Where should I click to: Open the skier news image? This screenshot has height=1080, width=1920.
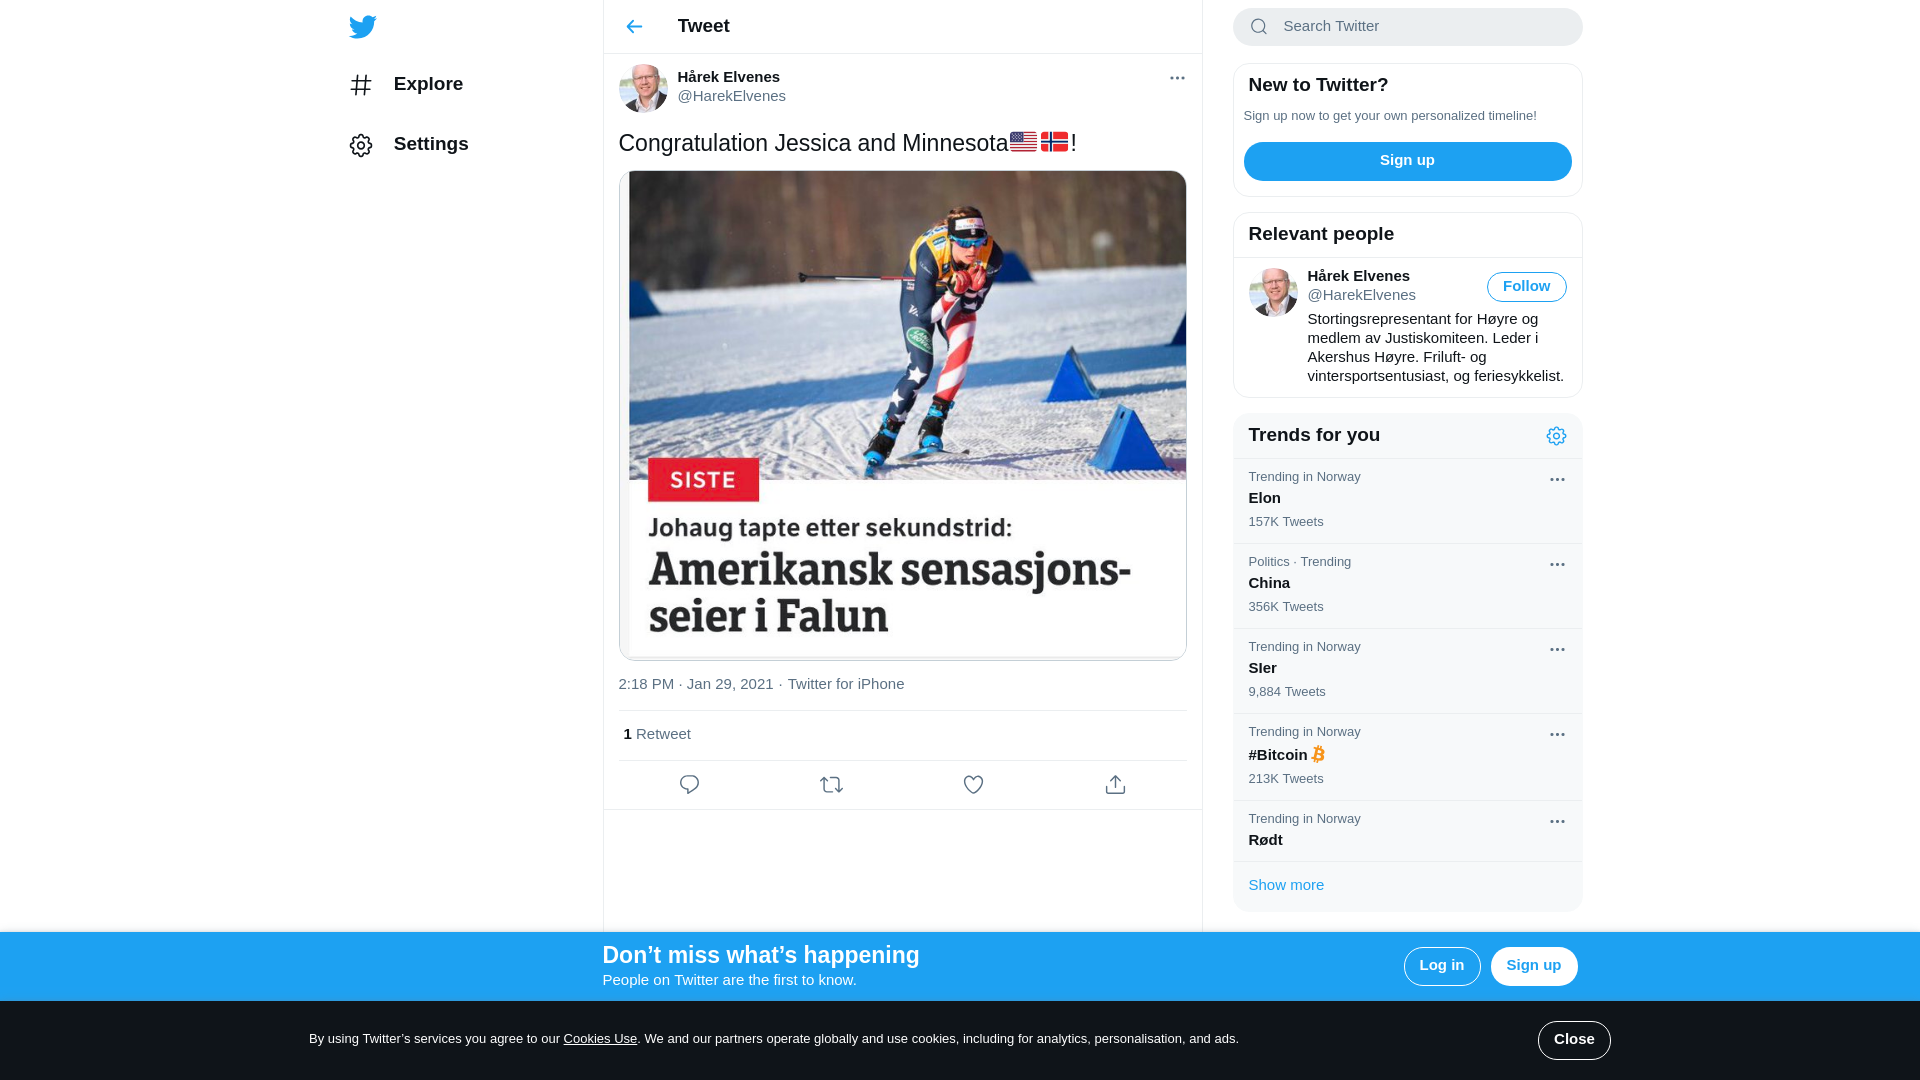point(902,415)
